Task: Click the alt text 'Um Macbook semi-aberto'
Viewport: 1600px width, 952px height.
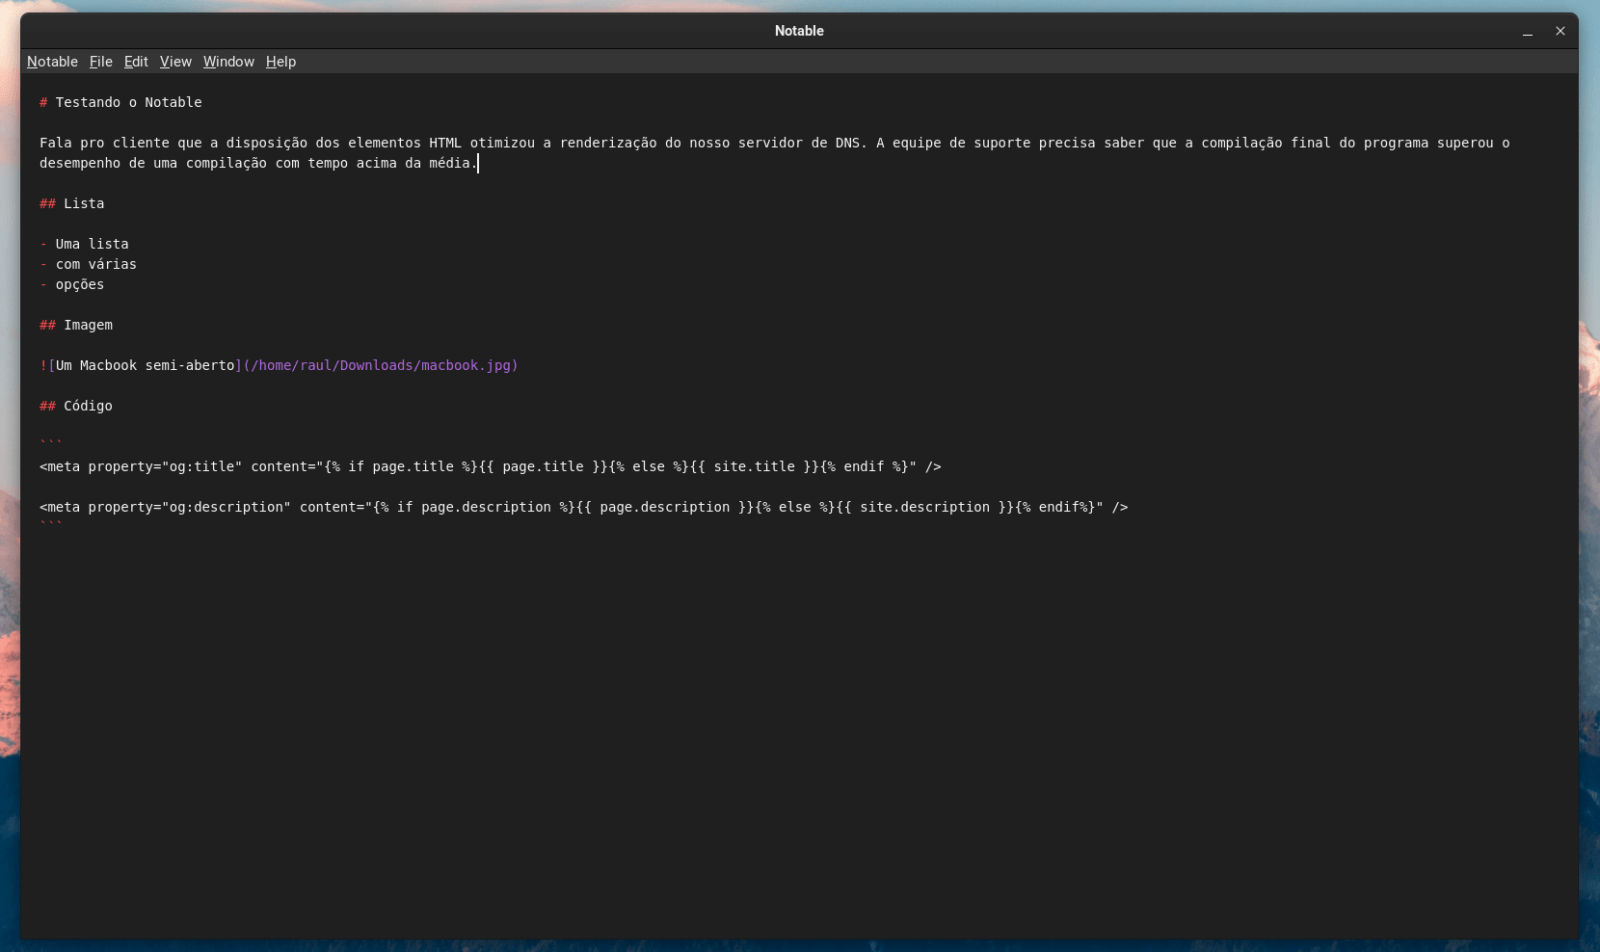Action: click(x=142, y=365)
